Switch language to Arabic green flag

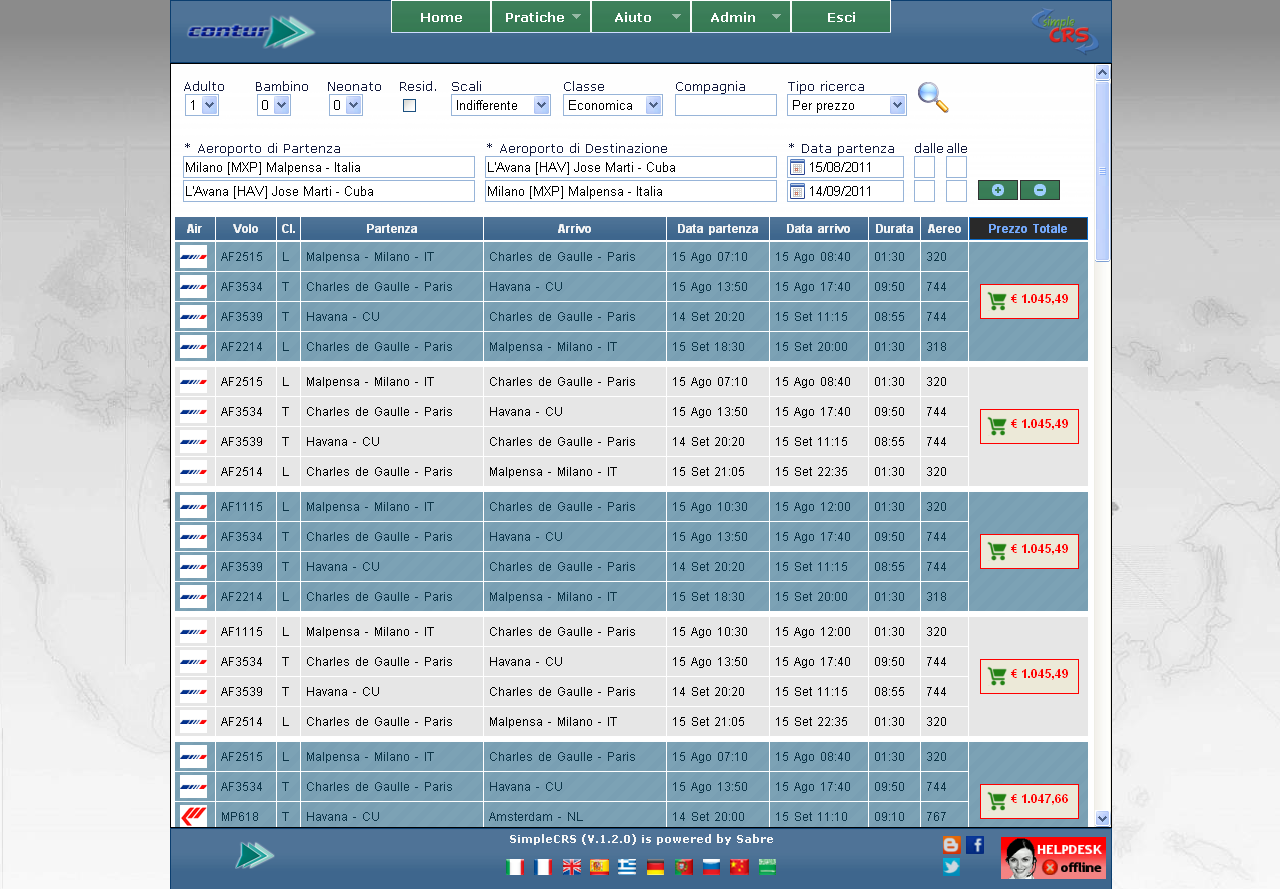767,867
